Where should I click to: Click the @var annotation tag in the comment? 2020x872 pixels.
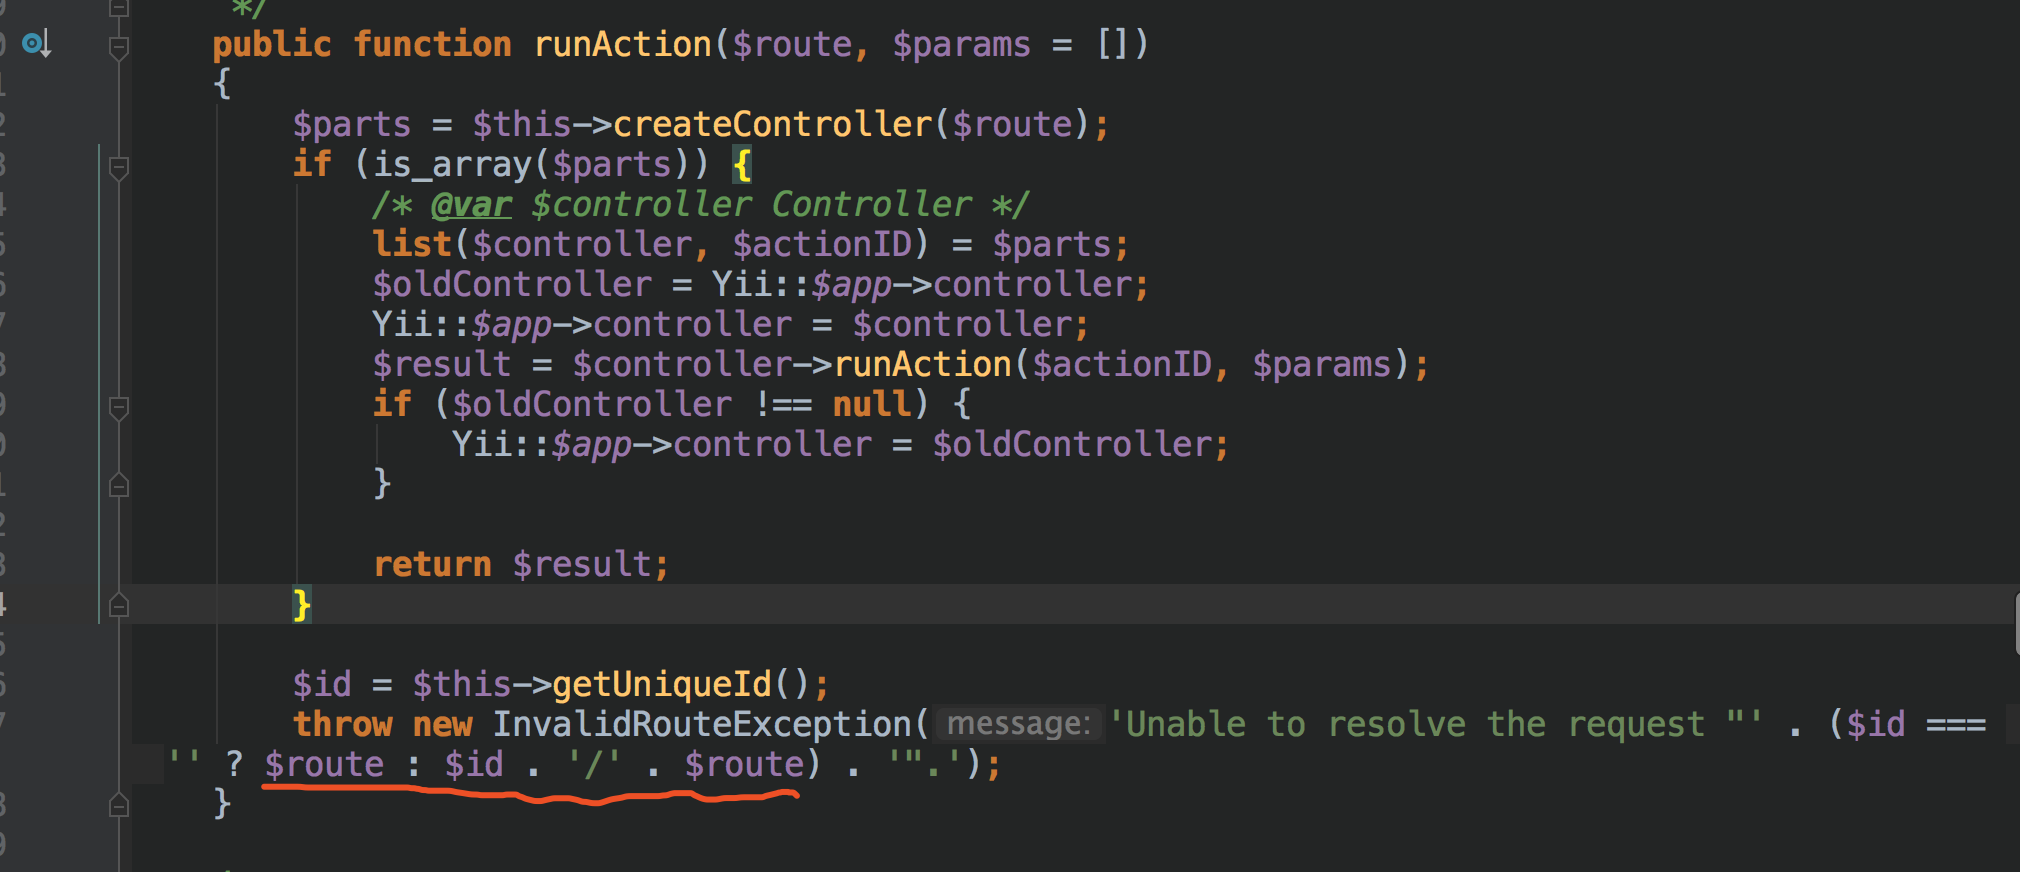tap(471, 204)
